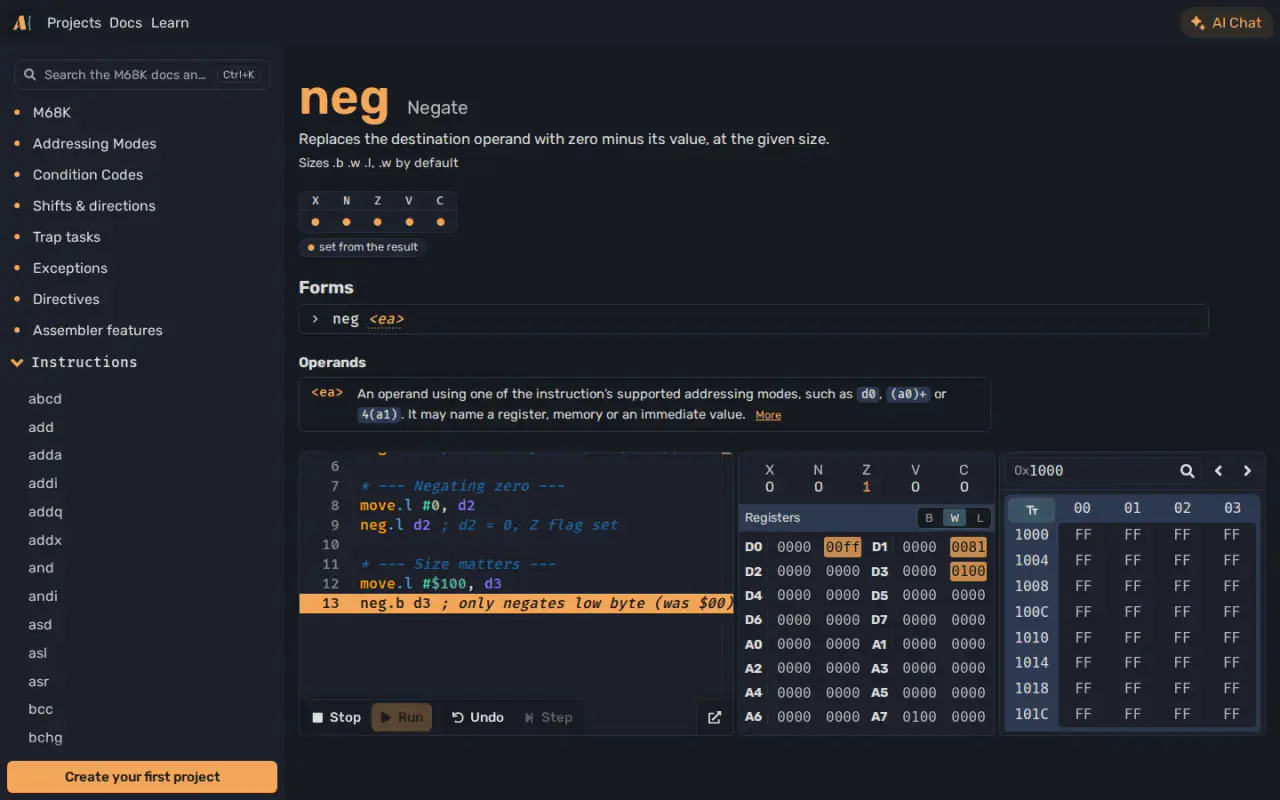Click the M68K docs search field
This screenshot has height=800, width=1280.
142,75
